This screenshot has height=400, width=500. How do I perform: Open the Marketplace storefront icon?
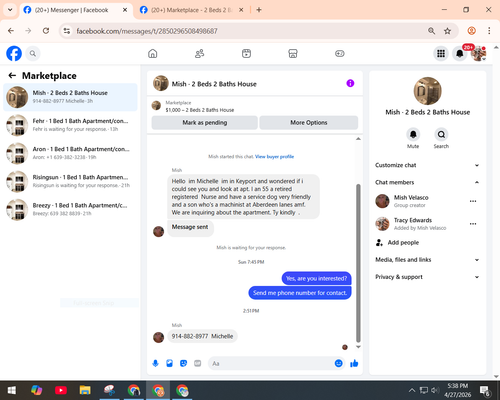293,53
